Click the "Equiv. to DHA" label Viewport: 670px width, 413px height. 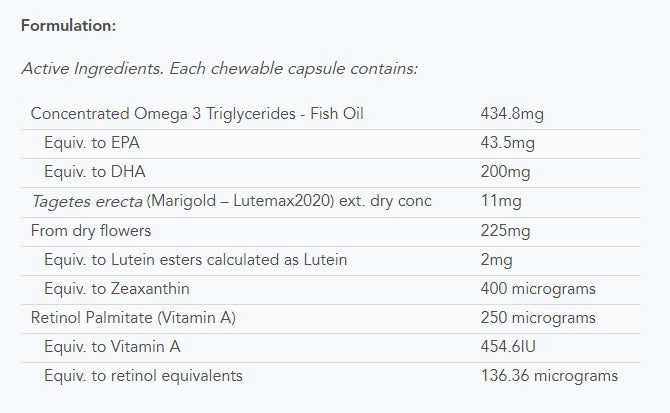click(92, 172)
